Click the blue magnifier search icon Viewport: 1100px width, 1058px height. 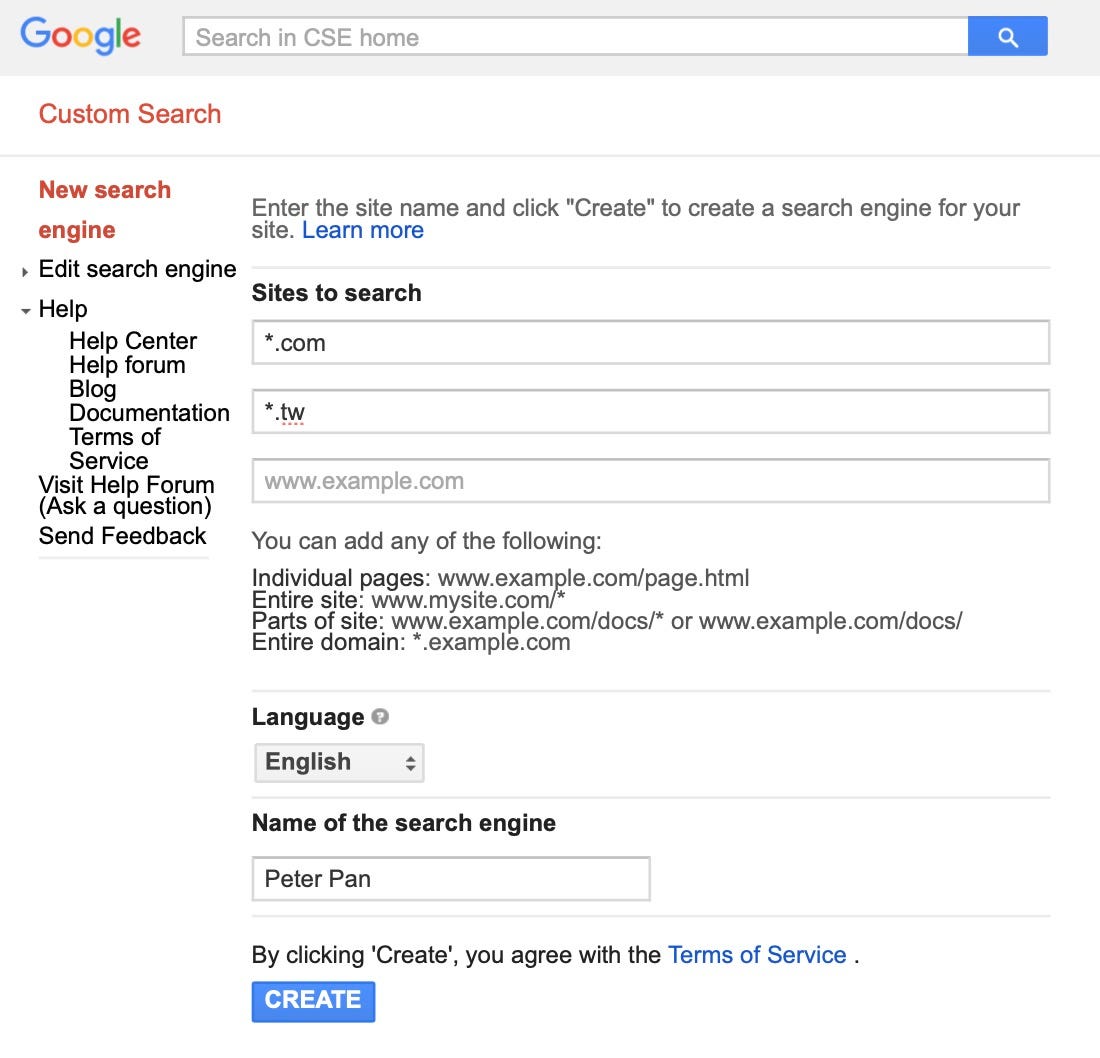(1007, 35)
